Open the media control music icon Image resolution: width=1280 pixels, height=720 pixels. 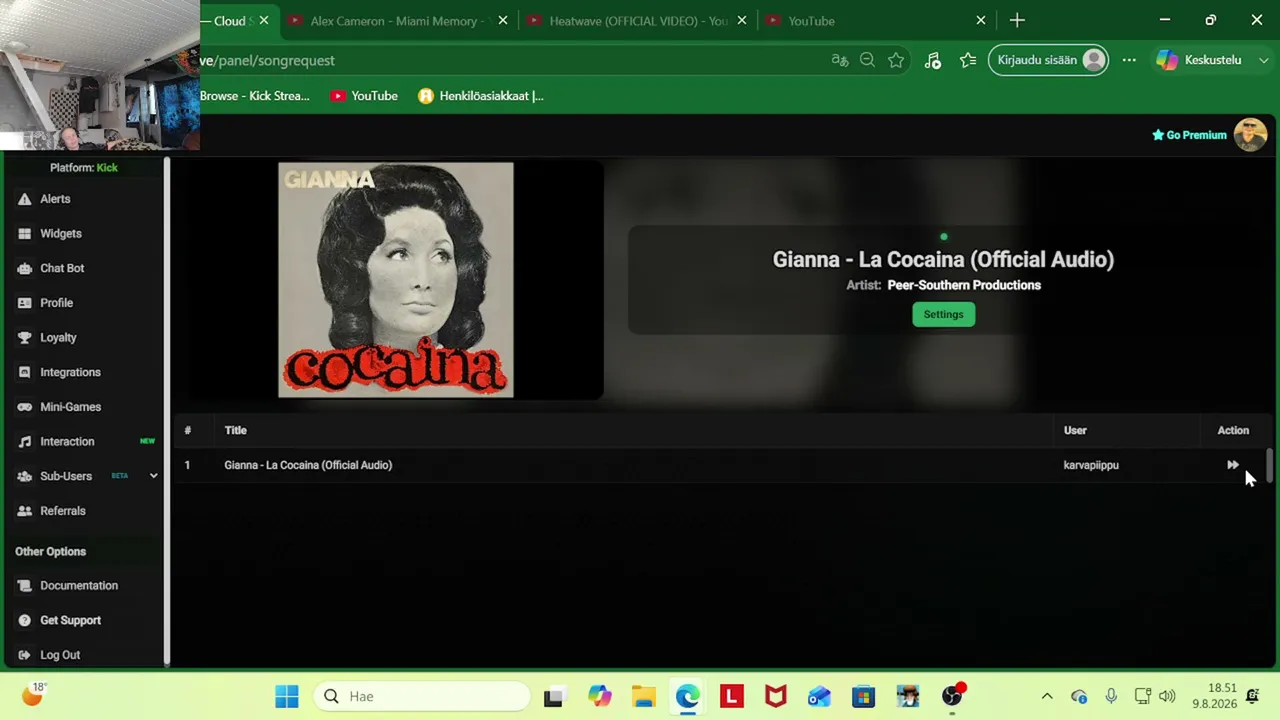coord(932,61)
